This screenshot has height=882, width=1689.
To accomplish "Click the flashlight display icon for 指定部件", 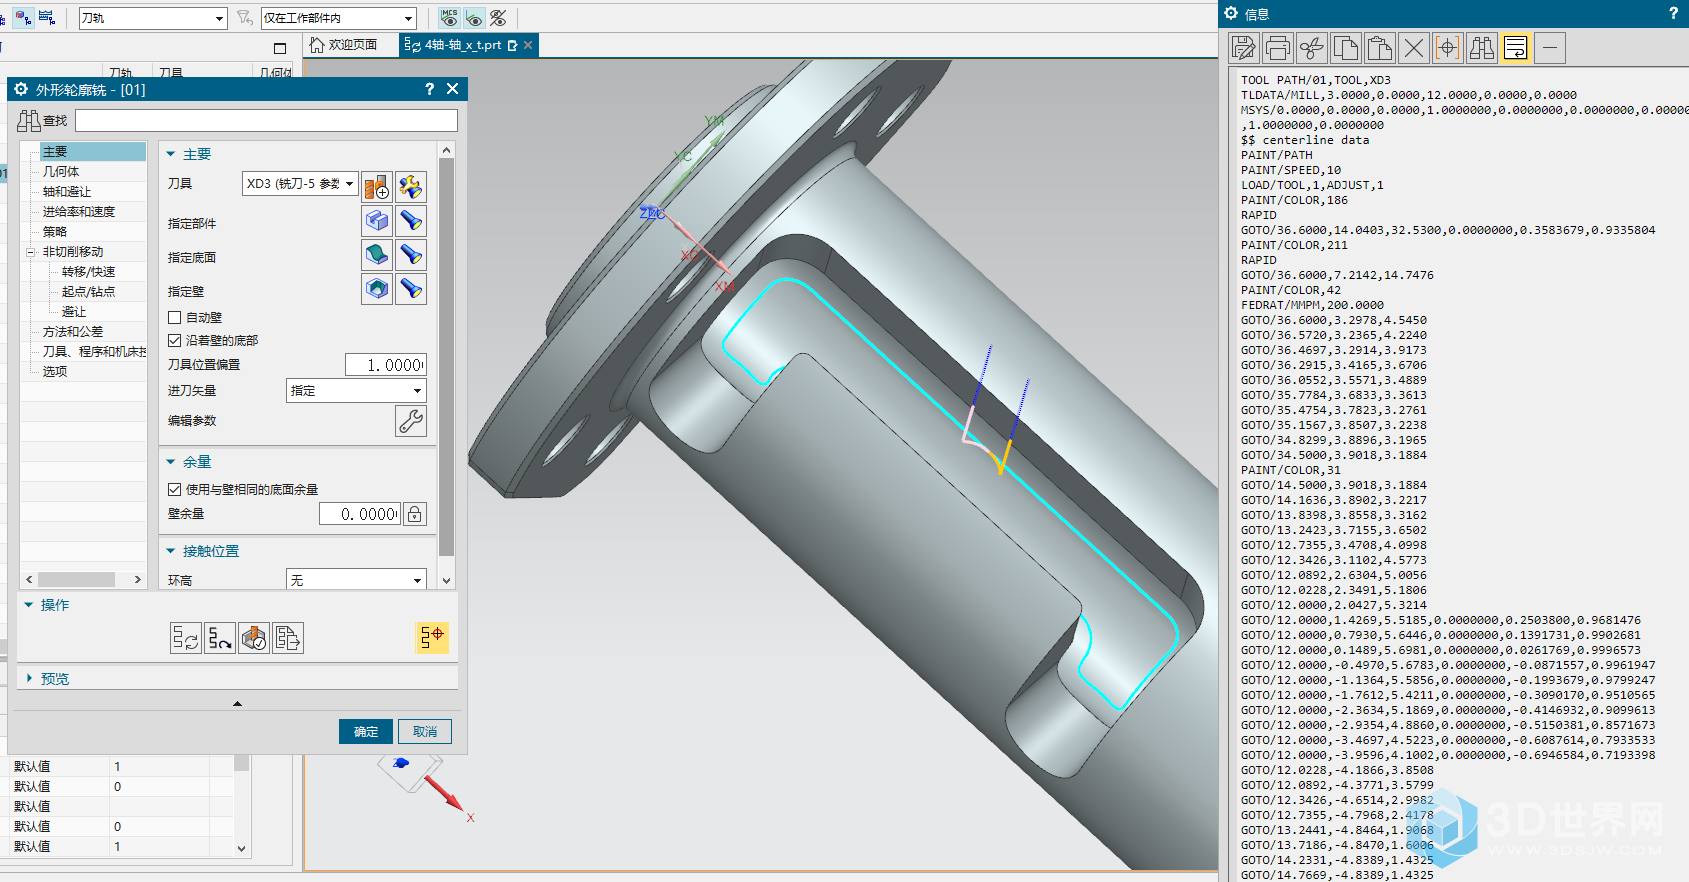I will [x=411, y=221].
